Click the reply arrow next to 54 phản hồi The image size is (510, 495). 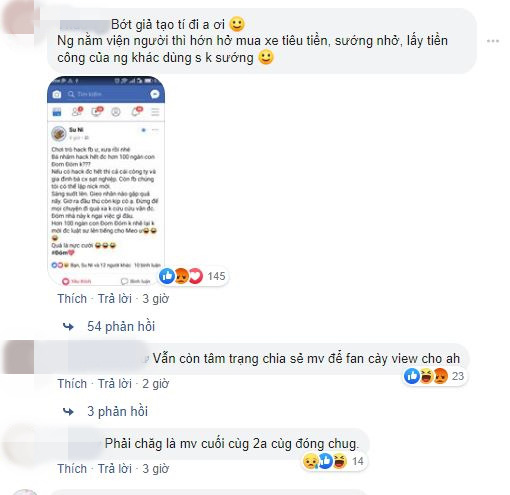68,326
